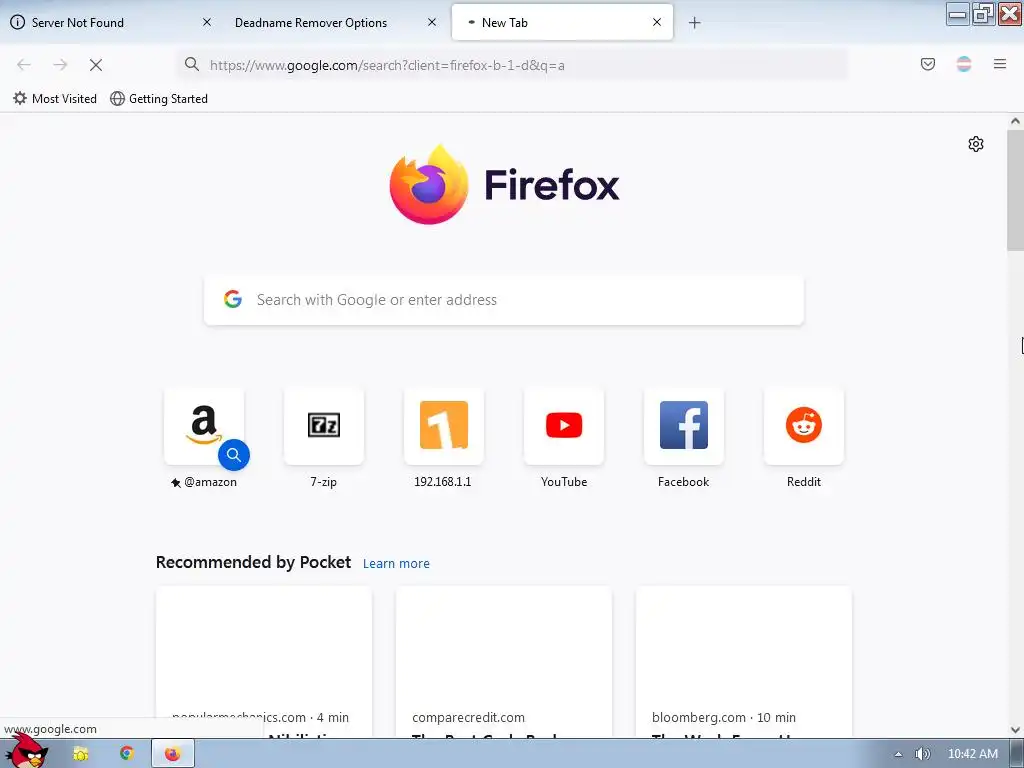Click Learn more Pocket link
The height and width of the screenshot is (768, 1024).
tap(396, 564)
